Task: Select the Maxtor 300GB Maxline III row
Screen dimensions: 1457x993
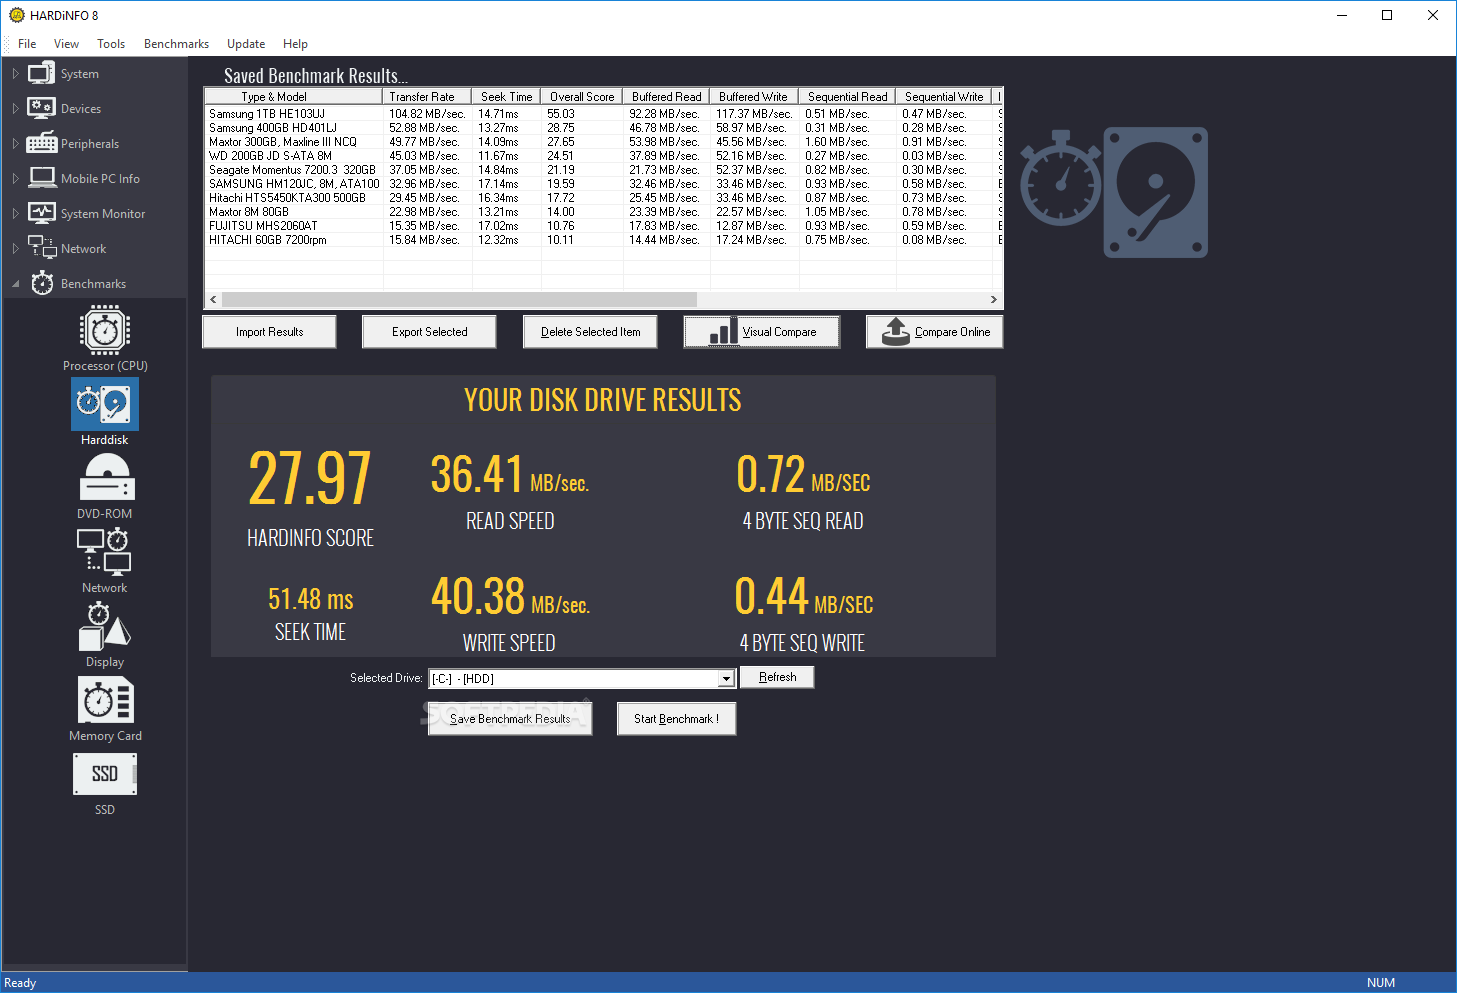Action: pyautogui.click(x=603, y=142)
